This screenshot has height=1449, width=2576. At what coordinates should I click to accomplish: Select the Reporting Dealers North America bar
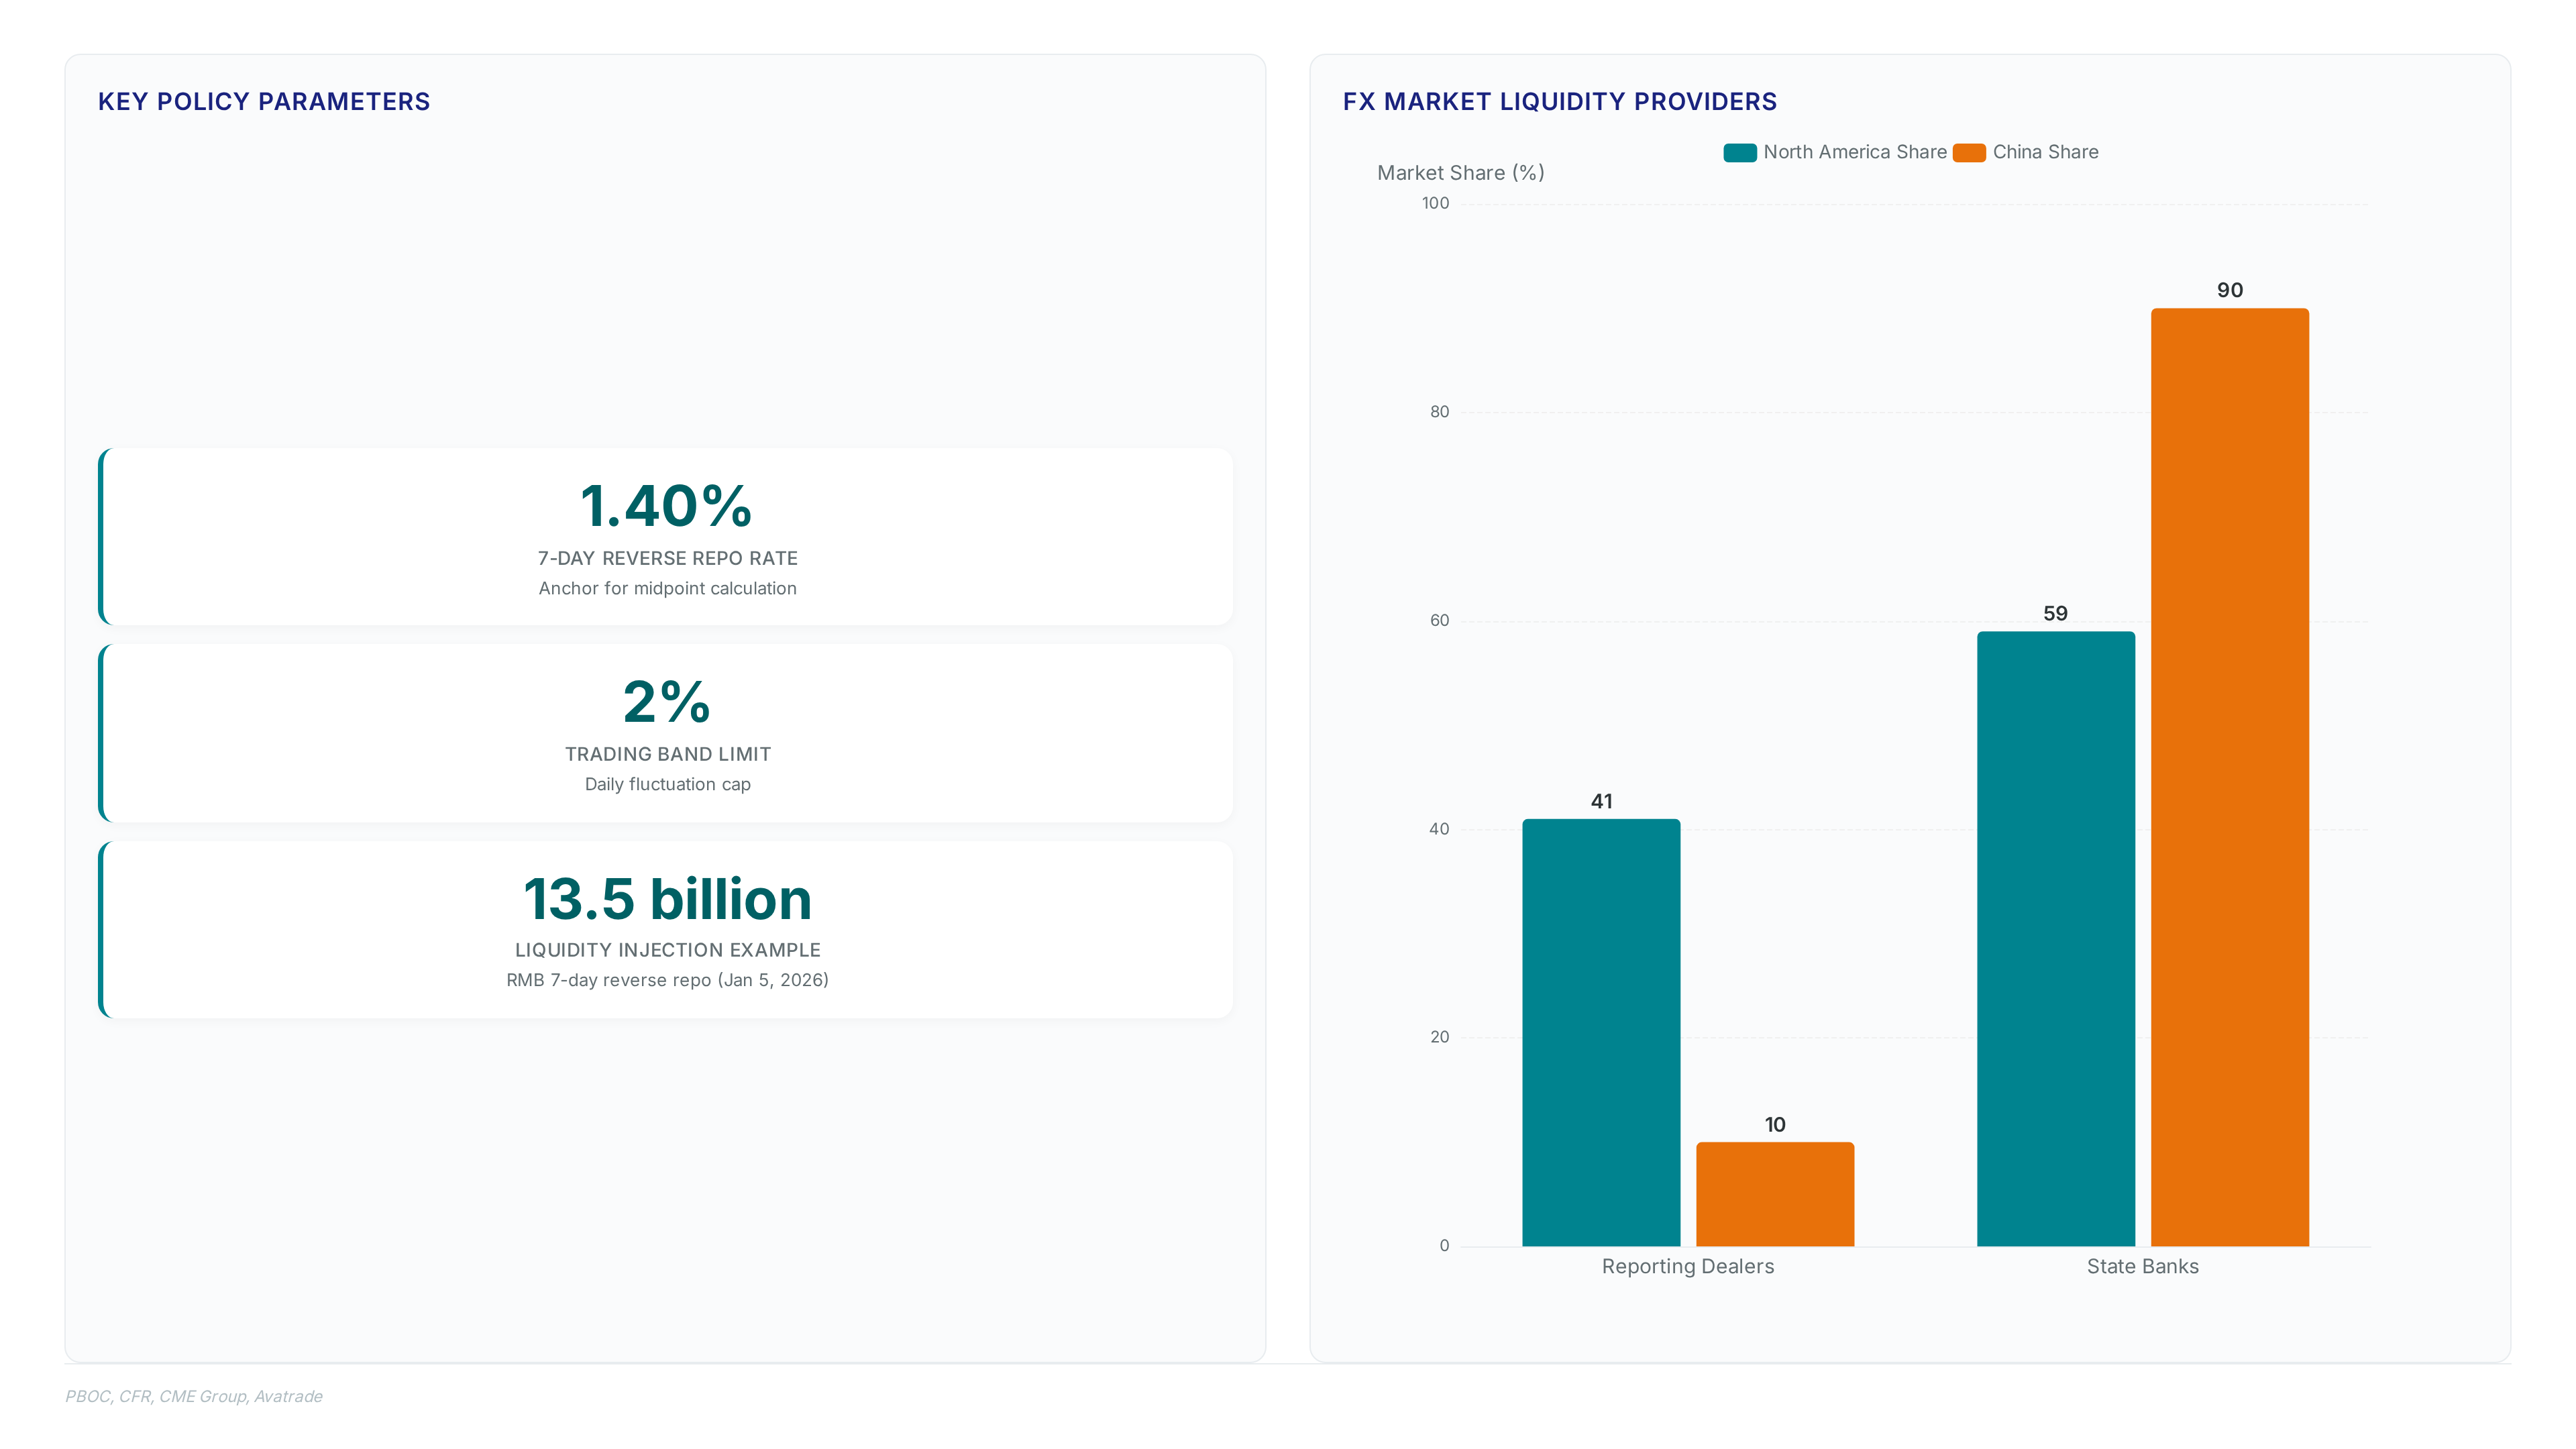point(1601,1032)
